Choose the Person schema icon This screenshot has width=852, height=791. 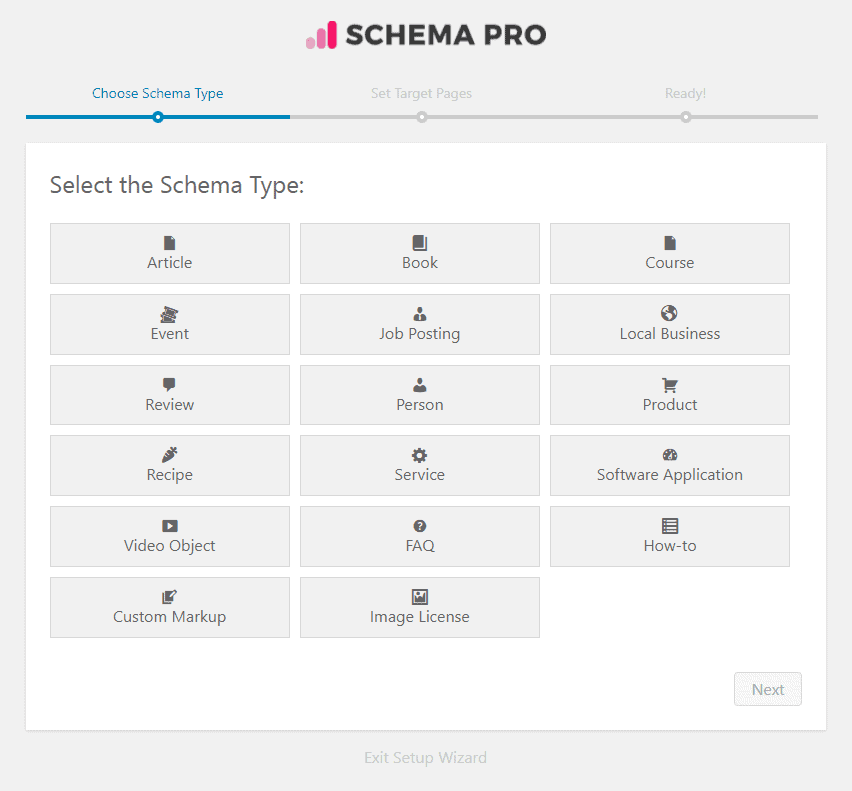pos(419,387)
